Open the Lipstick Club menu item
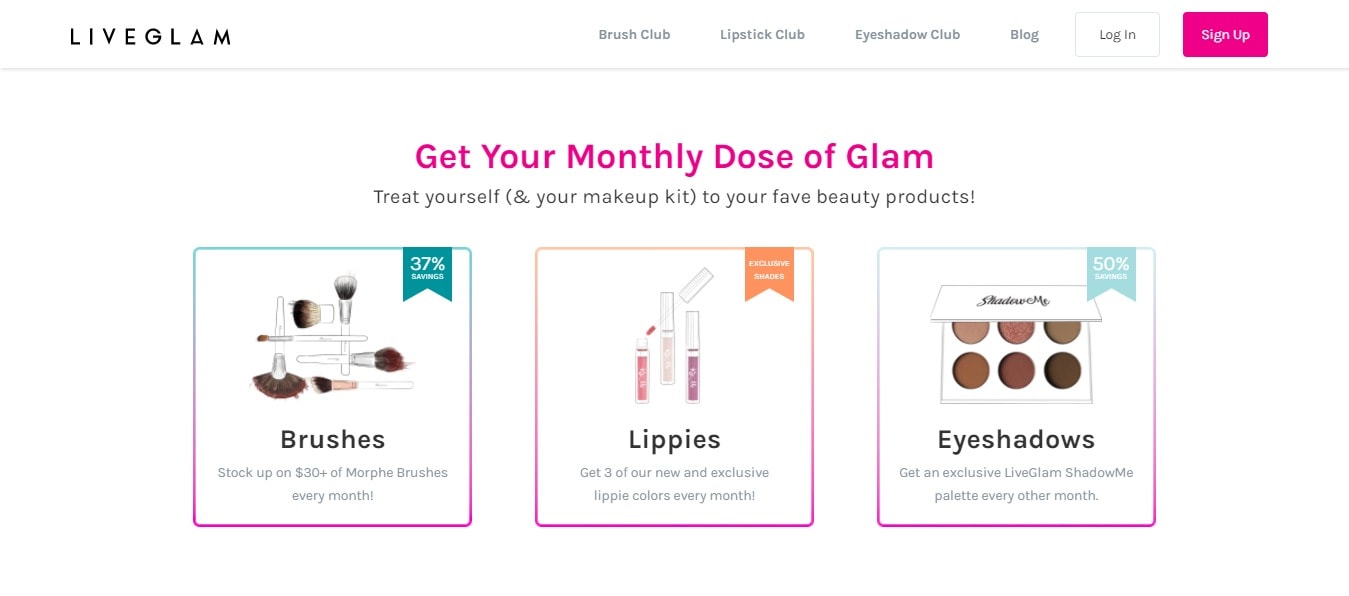 click(762, 35)
